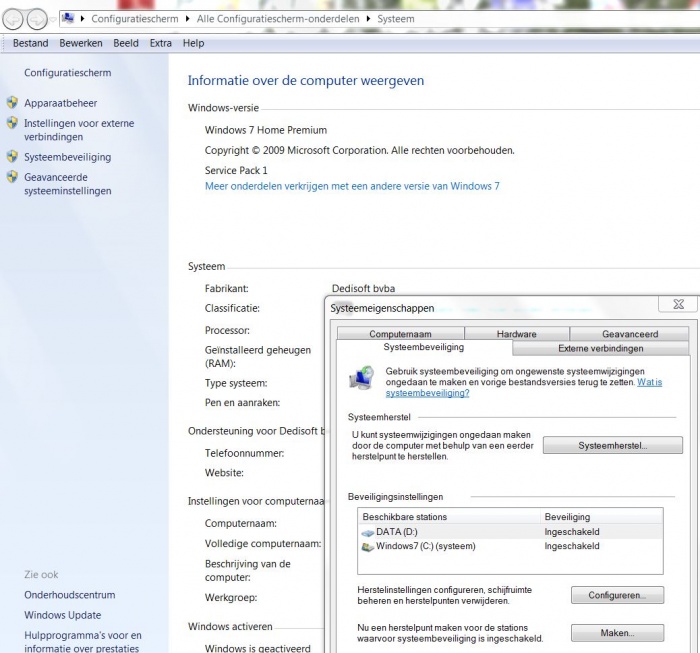700x653 pixels.
Task: Click the computer icon in address bar
Action: tap(68, 18)
